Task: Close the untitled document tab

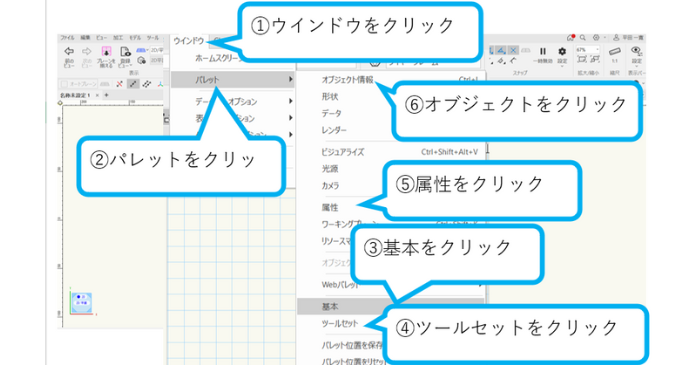Action: pos(98,95)
